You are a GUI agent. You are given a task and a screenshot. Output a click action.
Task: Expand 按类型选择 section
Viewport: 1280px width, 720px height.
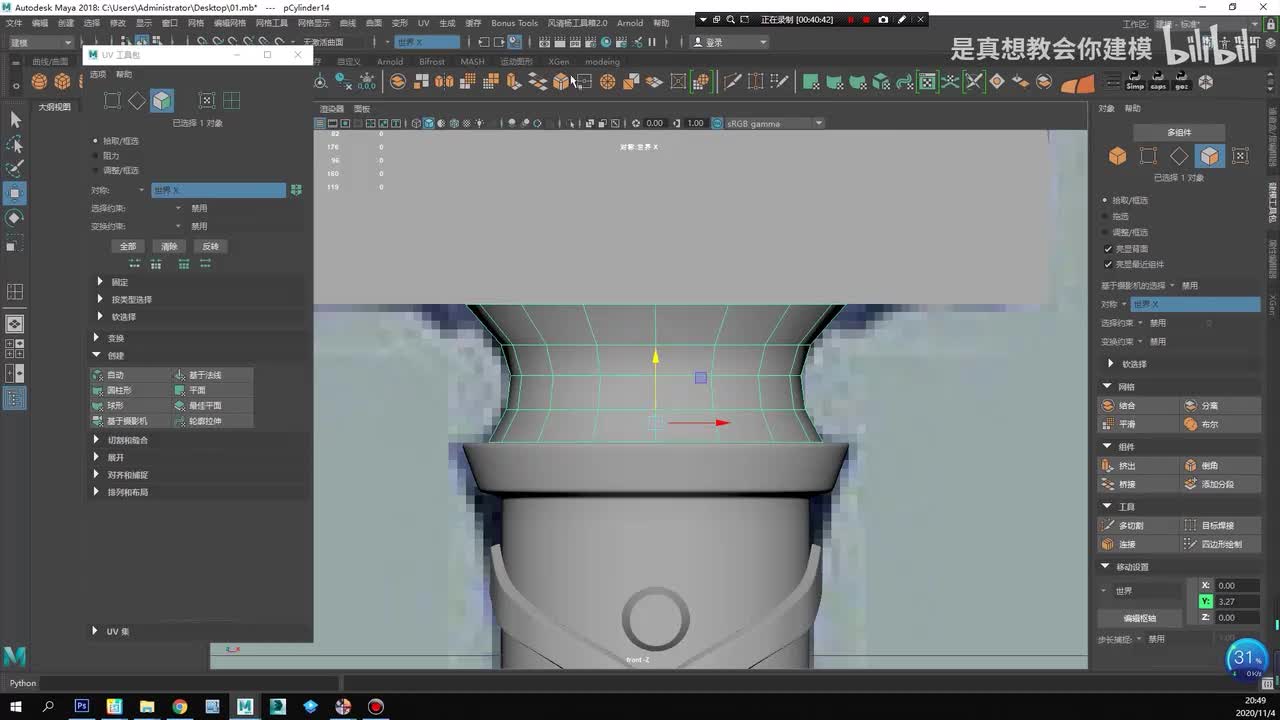(100, 299)
